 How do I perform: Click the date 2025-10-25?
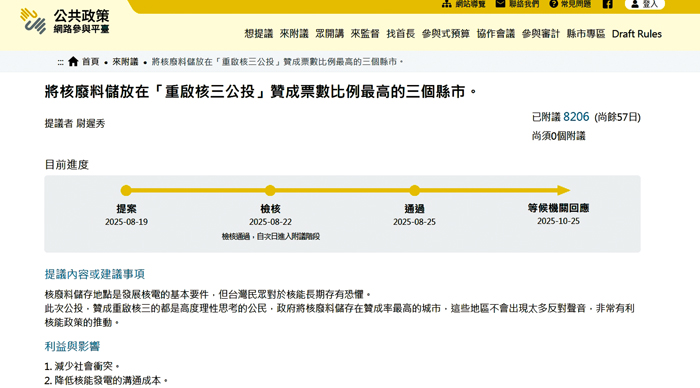[x=558, y=221]
